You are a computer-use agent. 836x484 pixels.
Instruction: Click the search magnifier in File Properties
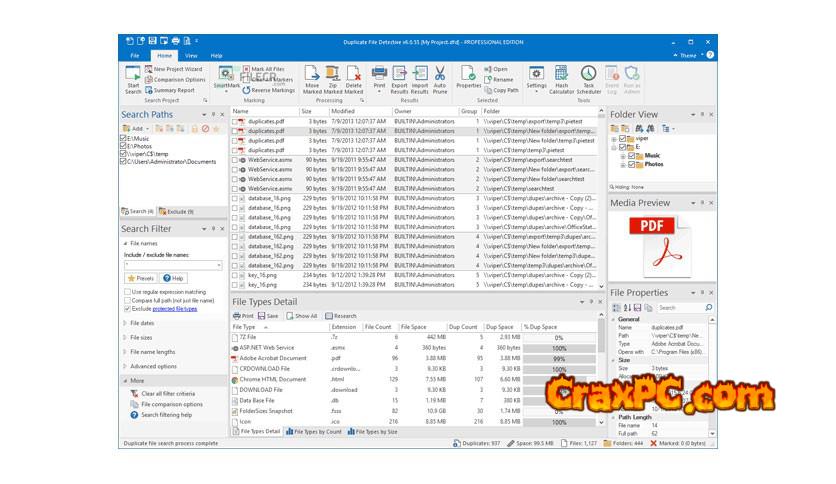[x=709, y=308]
